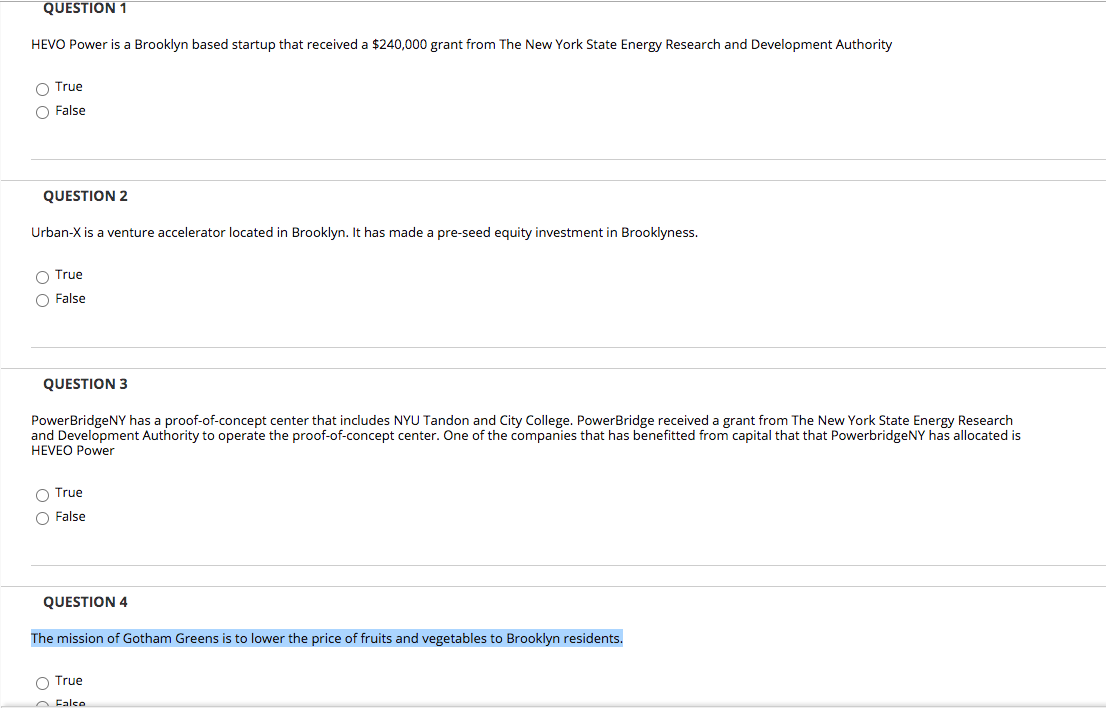
Task: Click the QUESTION 2 heading
Action: click(85, 196)
